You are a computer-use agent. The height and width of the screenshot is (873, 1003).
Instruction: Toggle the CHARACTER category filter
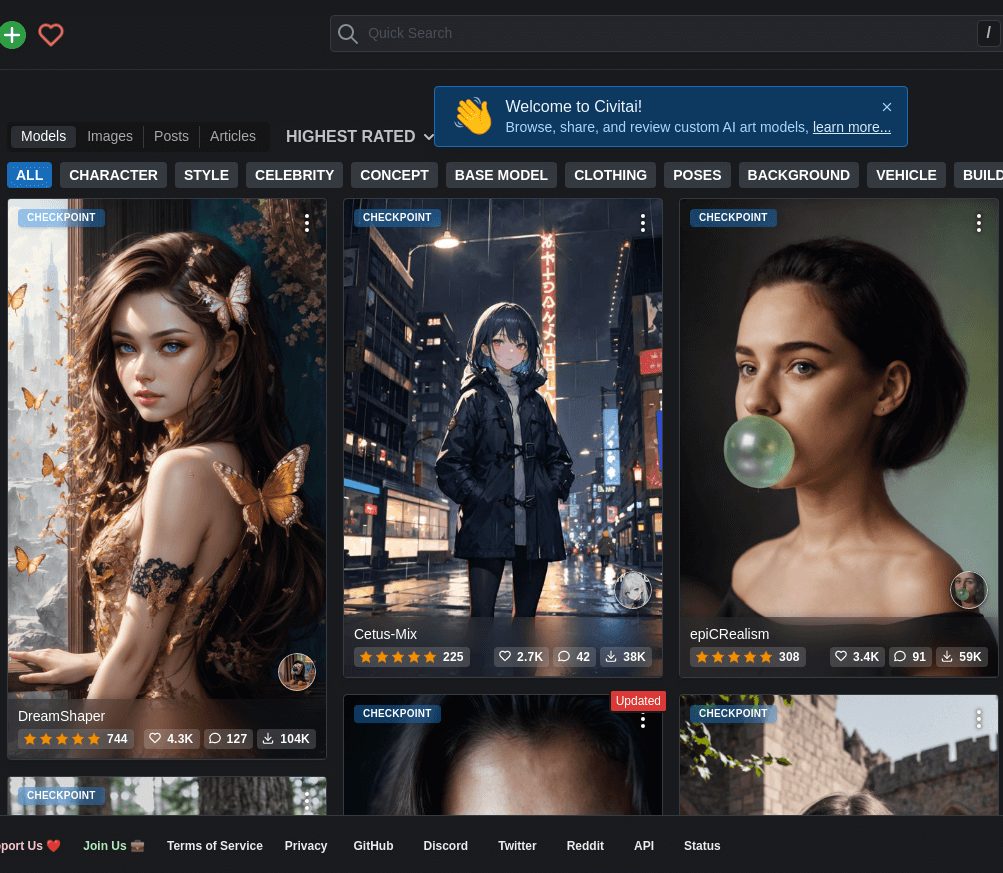click(113, 175)
